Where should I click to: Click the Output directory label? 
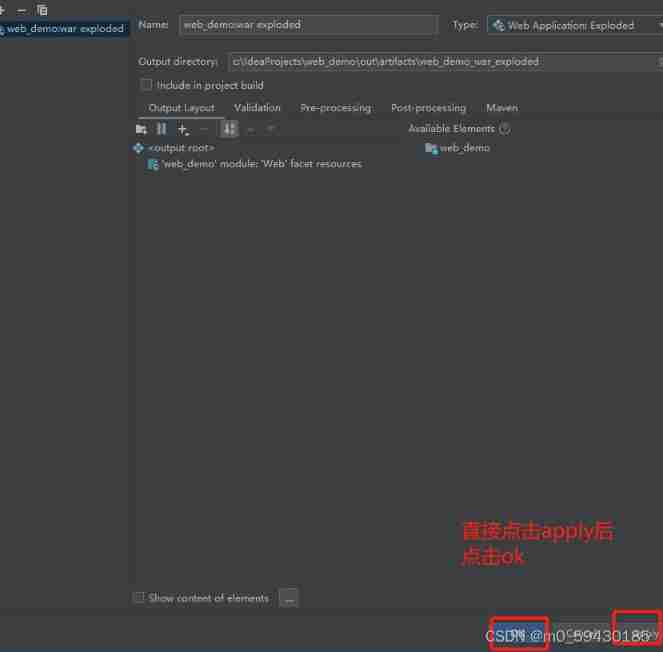(177, 62)
